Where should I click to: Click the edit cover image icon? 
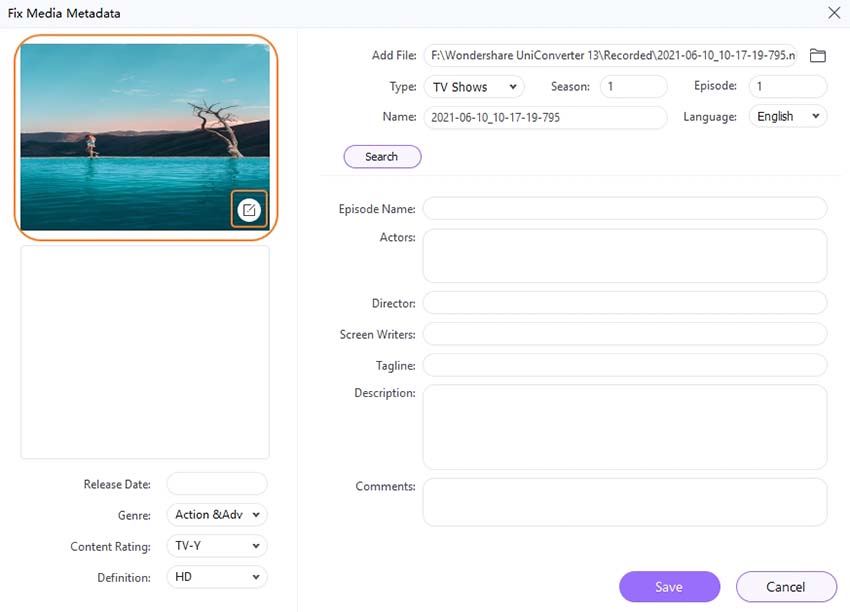(249, 209)
